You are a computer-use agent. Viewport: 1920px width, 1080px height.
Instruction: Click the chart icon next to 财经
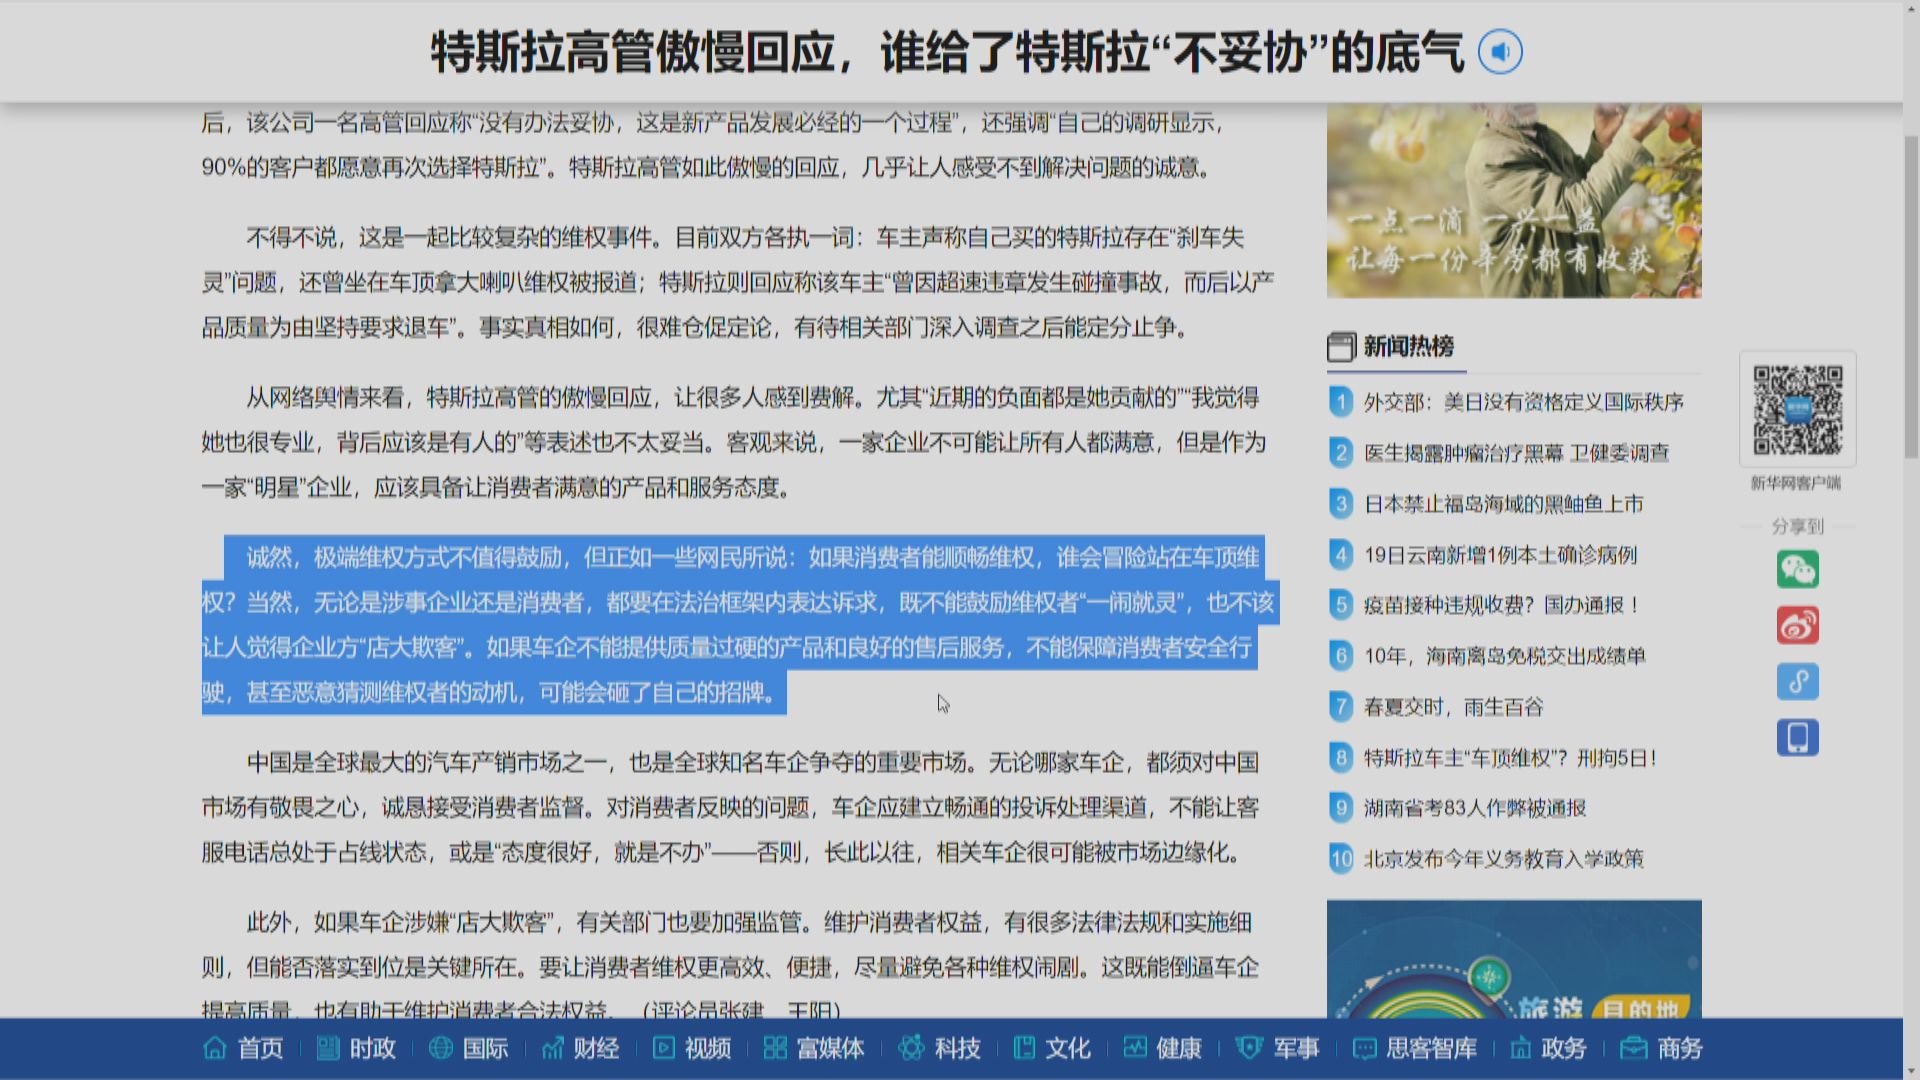click(553, 1049)
